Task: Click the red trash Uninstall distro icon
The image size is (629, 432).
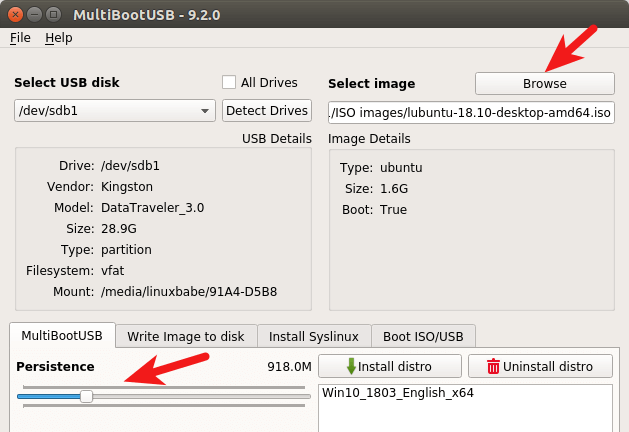Action: pyautogui.click(x=492, y=367)
